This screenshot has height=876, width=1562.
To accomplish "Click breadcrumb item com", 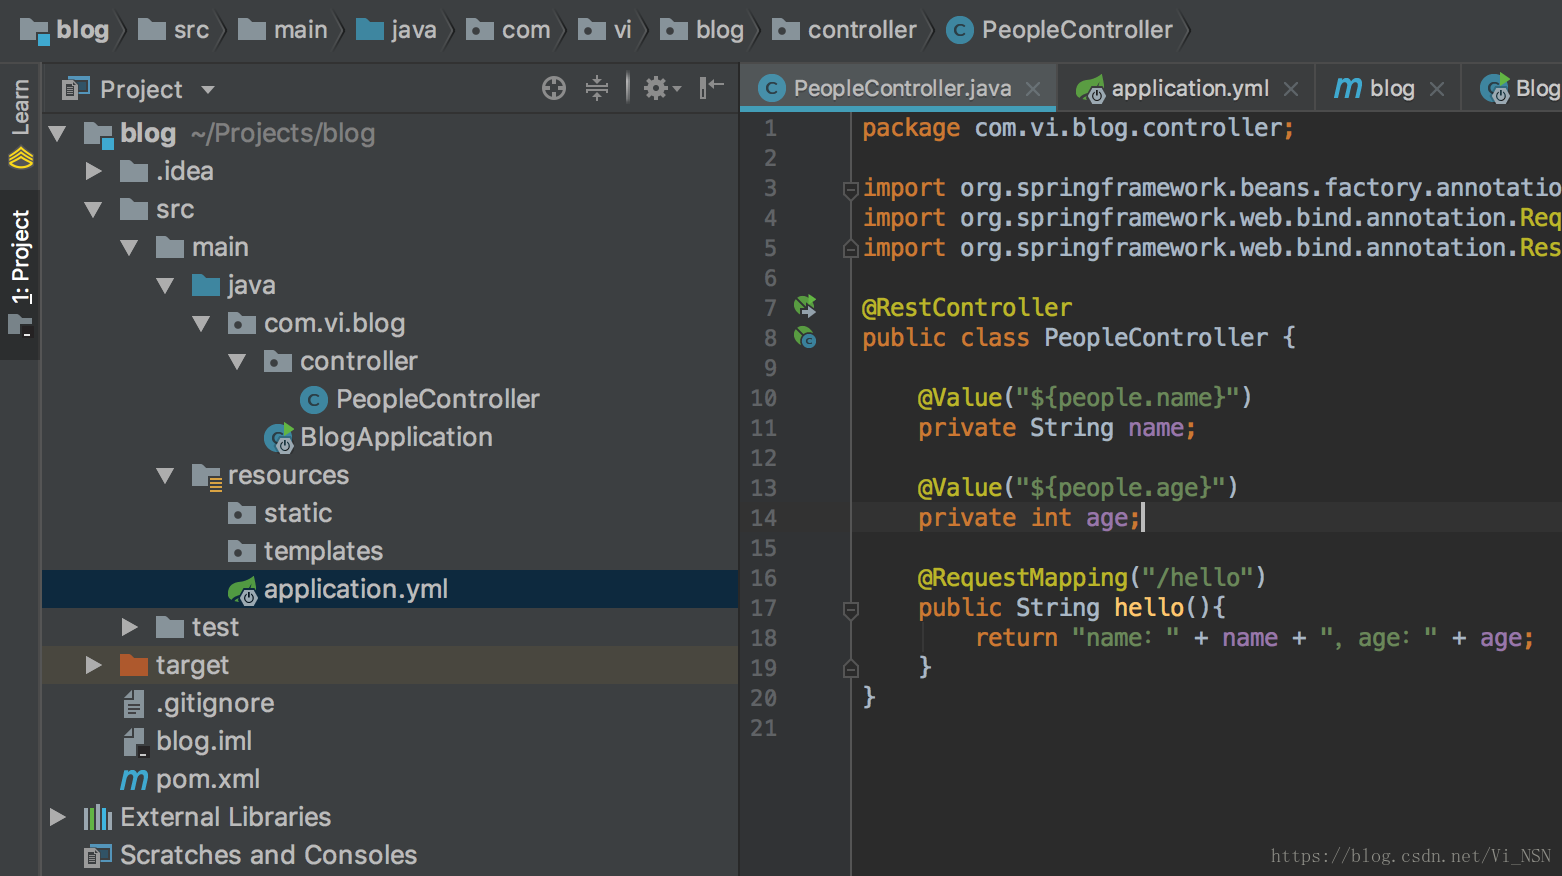I will click(508, 30).
